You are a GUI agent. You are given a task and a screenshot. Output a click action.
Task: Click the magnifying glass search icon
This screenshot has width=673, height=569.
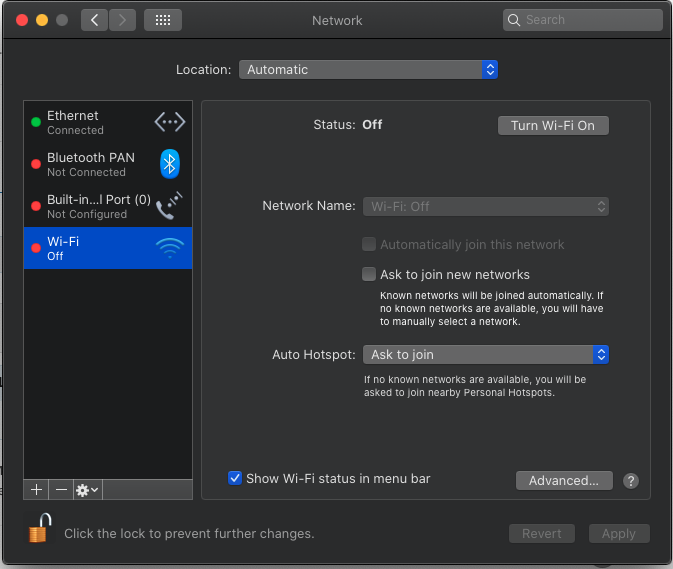pos(513,20)
